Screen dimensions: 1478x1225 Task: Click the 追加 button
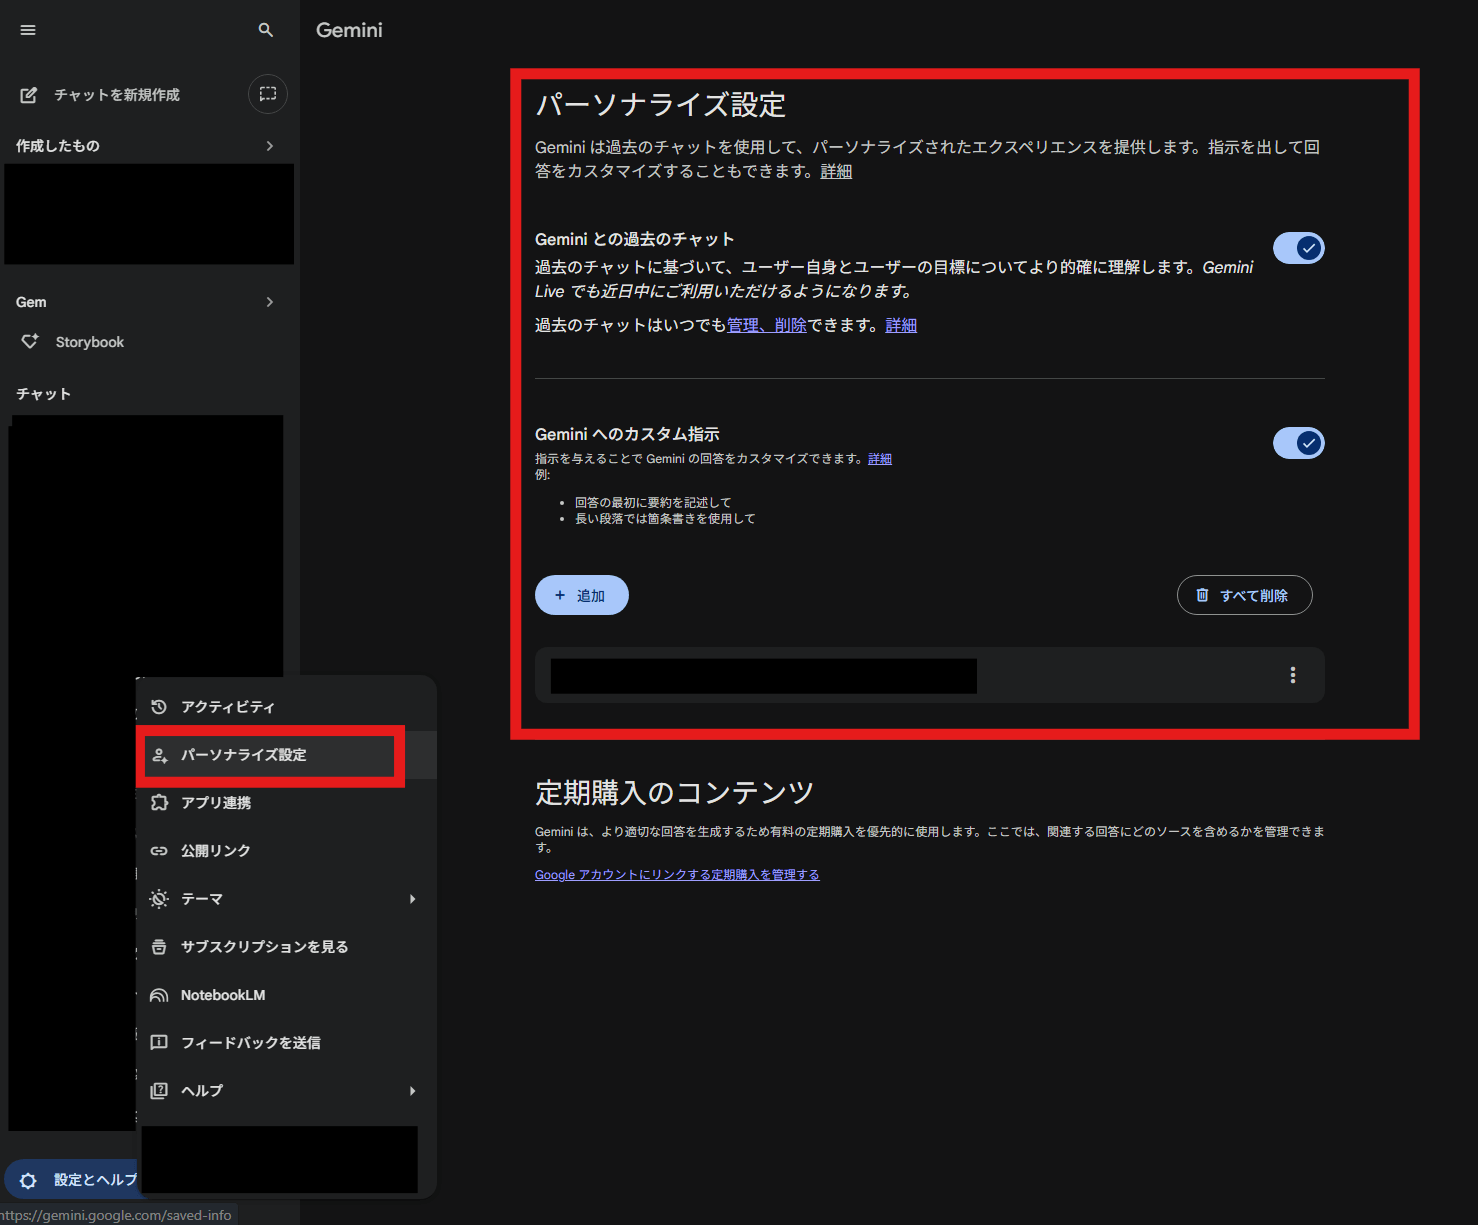point(581,595)
